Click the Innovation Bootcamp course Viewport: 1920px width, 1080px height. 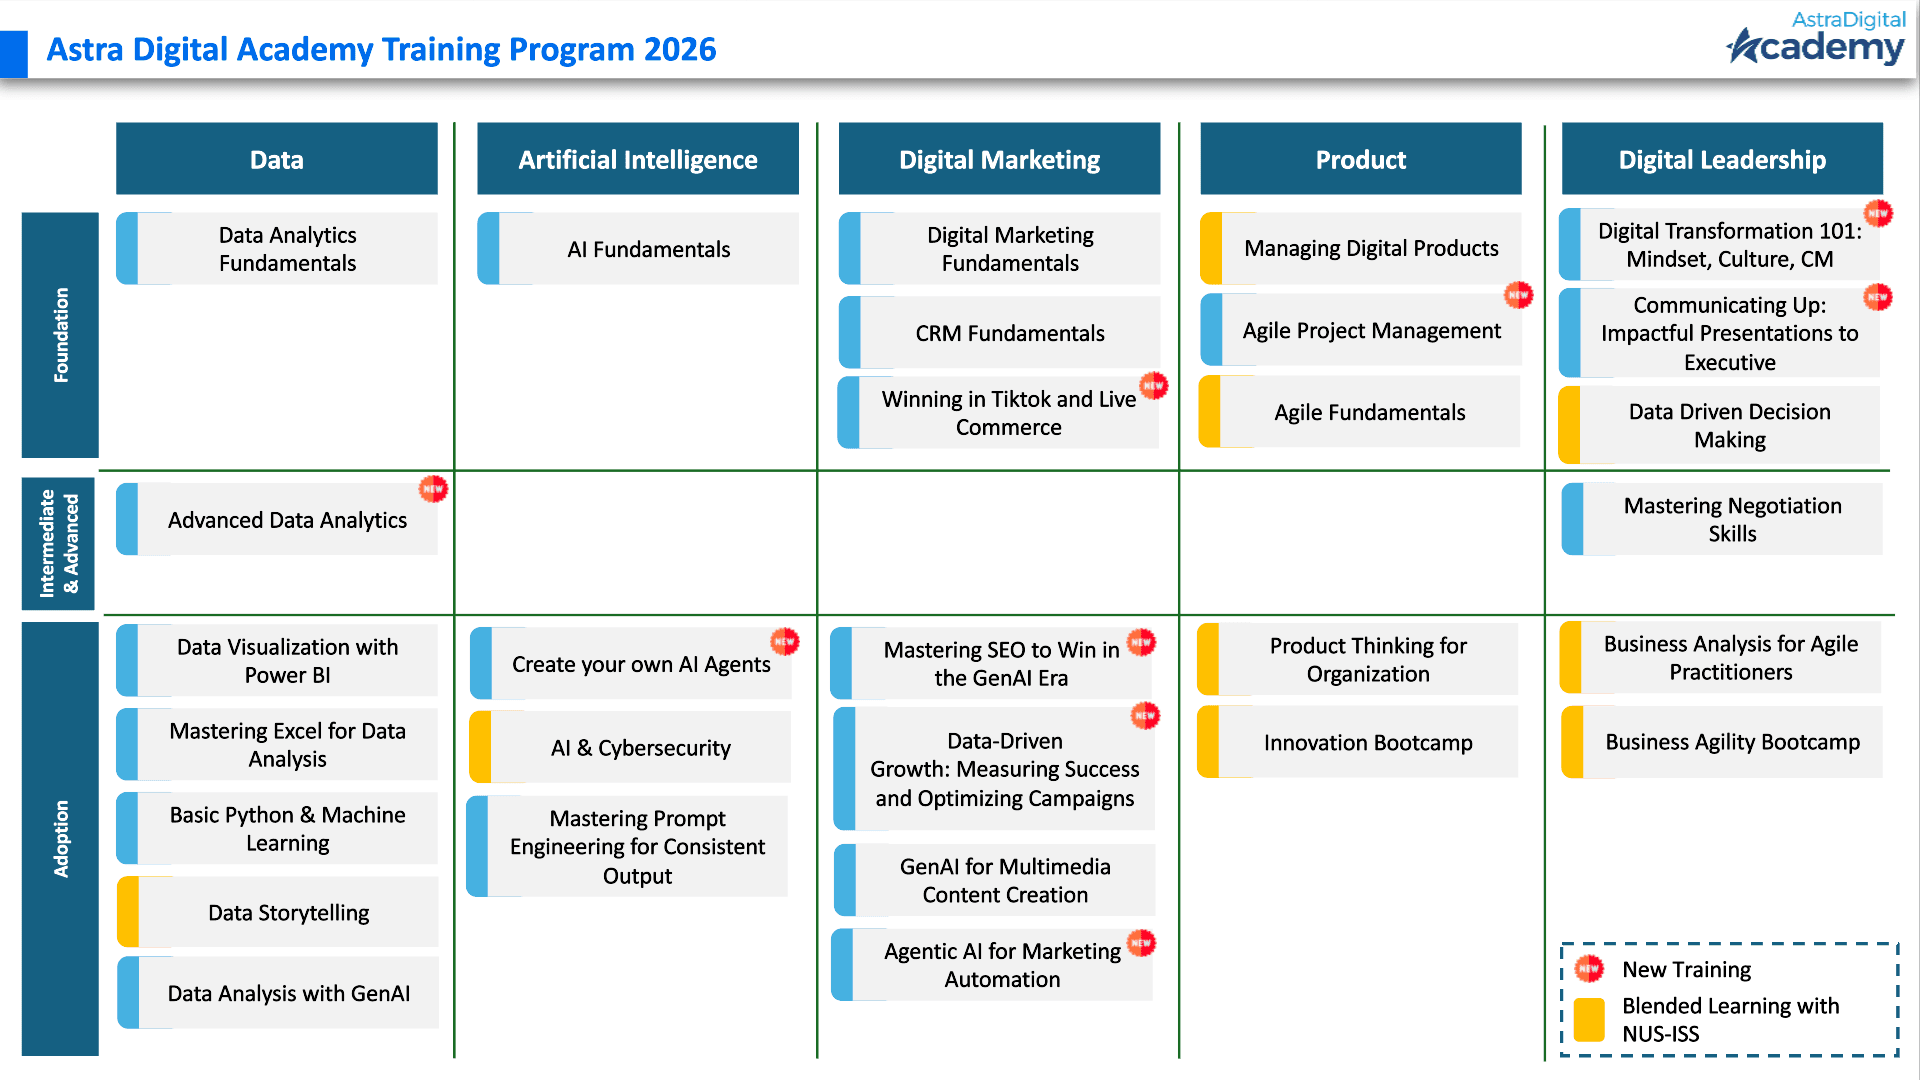tap(1369, 742)
